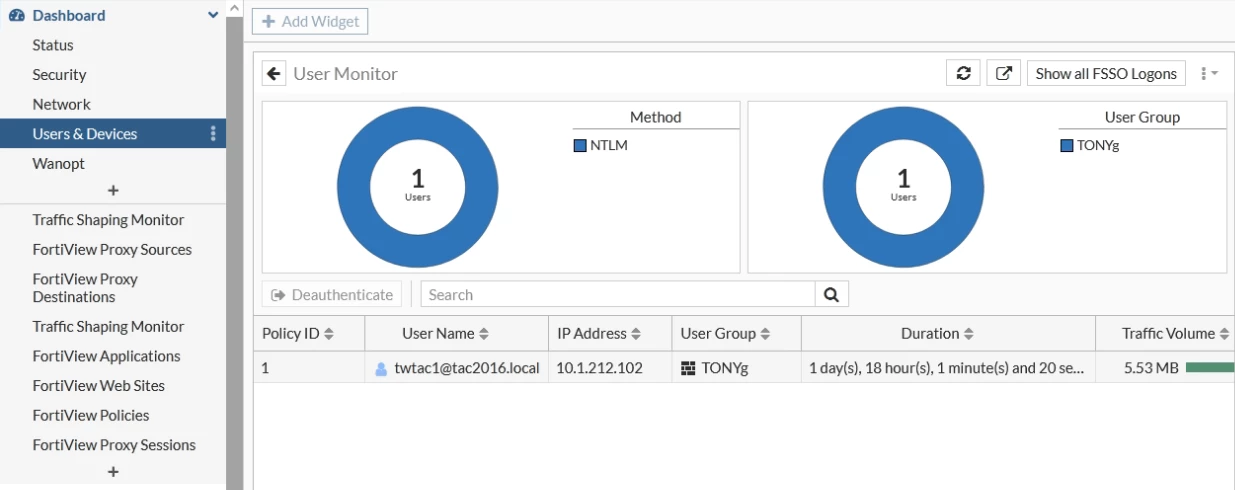
Task: Click into the Search field
Action: pos(618,294)
